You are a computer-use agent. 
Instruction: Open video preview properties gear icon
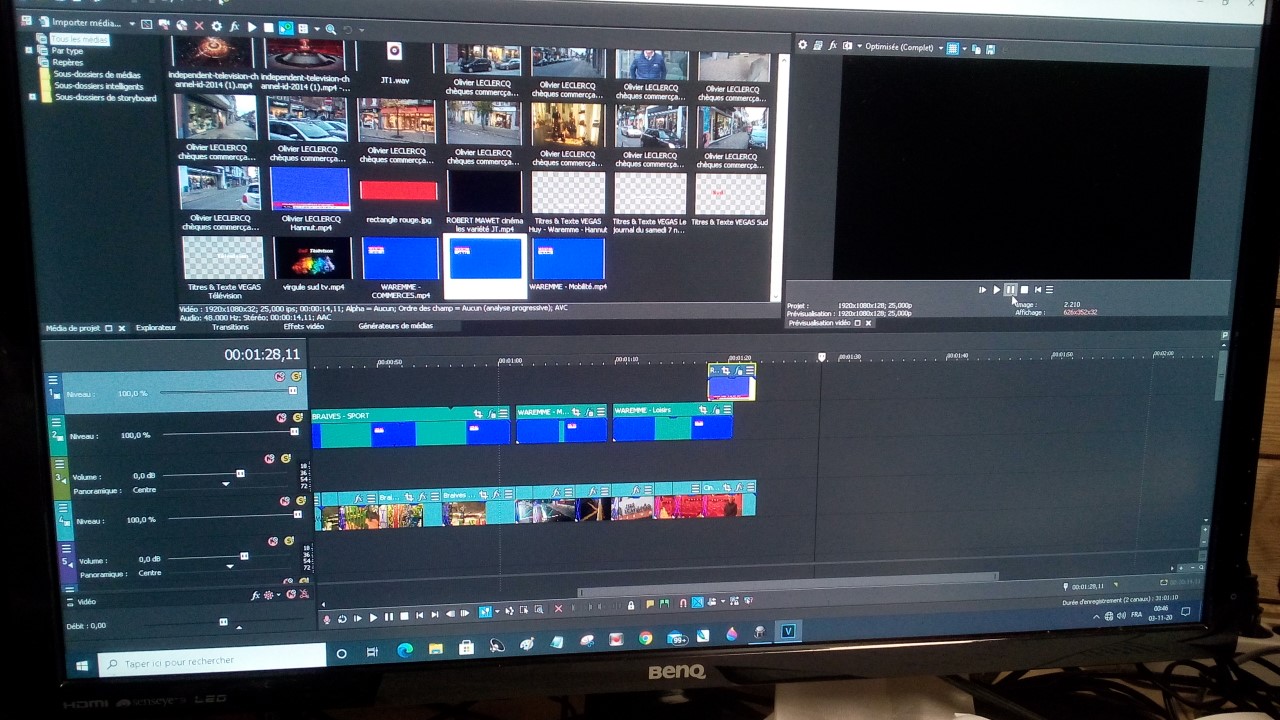point(802,46)
